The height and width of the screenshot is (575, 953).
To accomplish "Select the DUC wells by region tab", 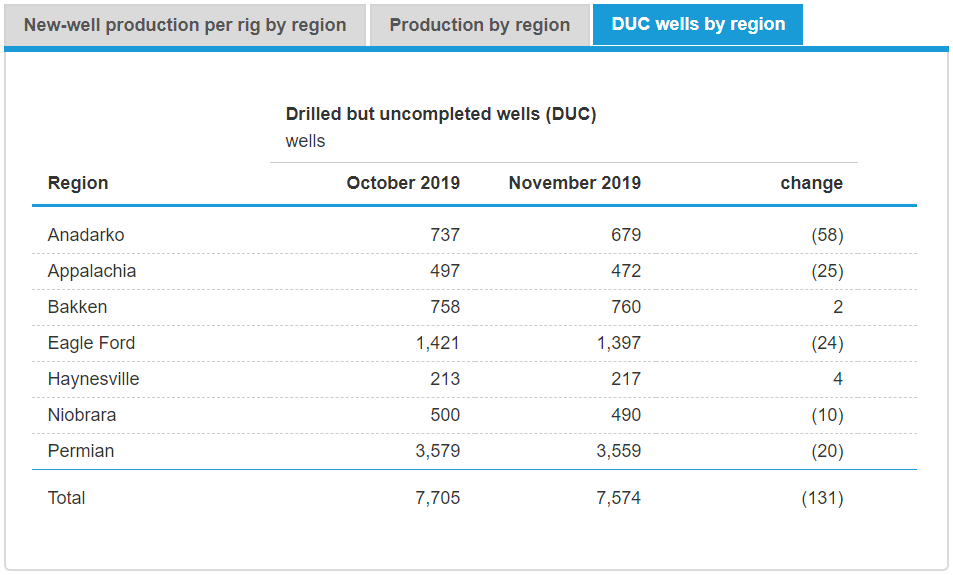I will coord(698,25).
